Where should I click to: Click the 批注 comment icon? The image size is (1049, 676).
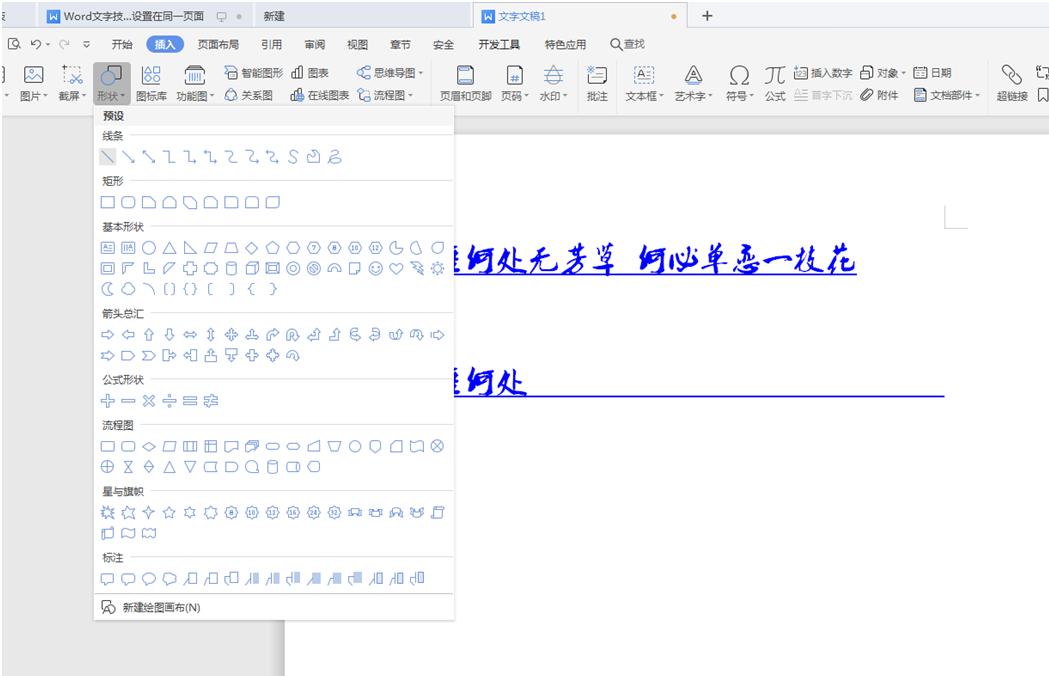point(598,82)
